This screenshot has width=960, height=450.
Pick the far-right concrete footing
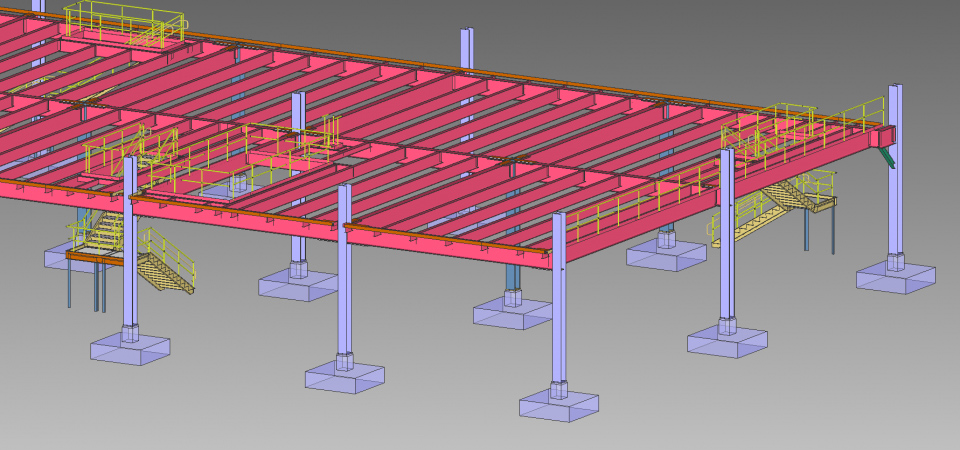(x=895, y=277)
